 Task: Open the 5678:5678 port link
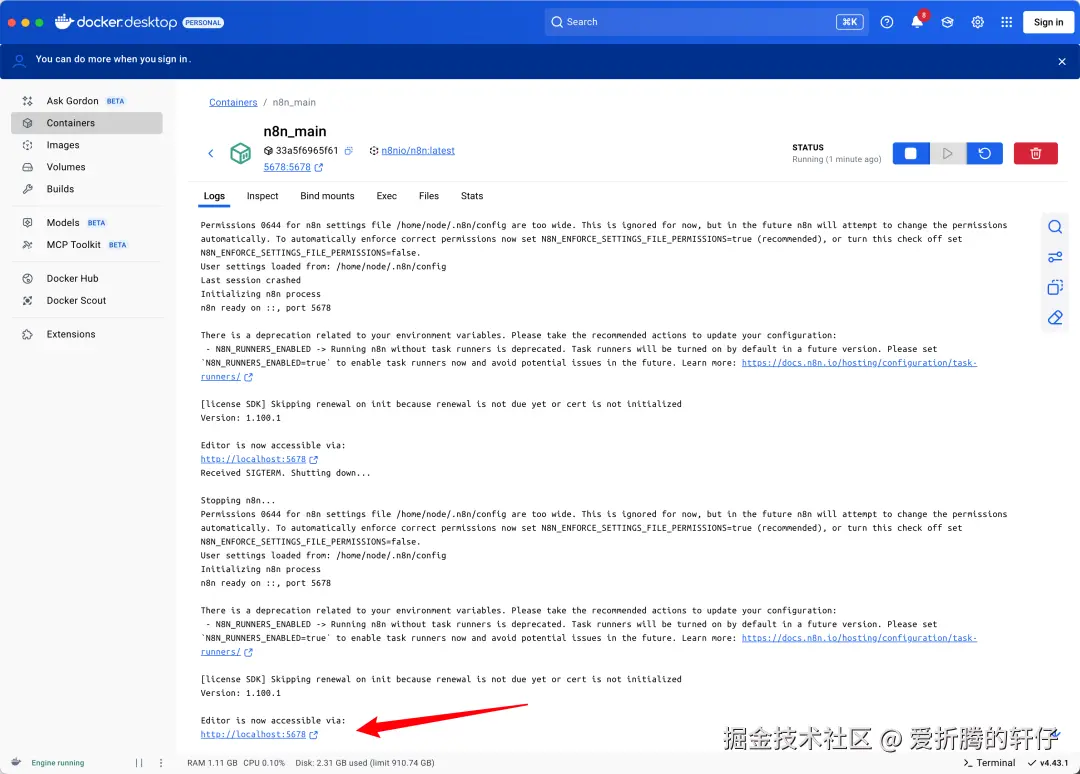(x=287, y=167)
